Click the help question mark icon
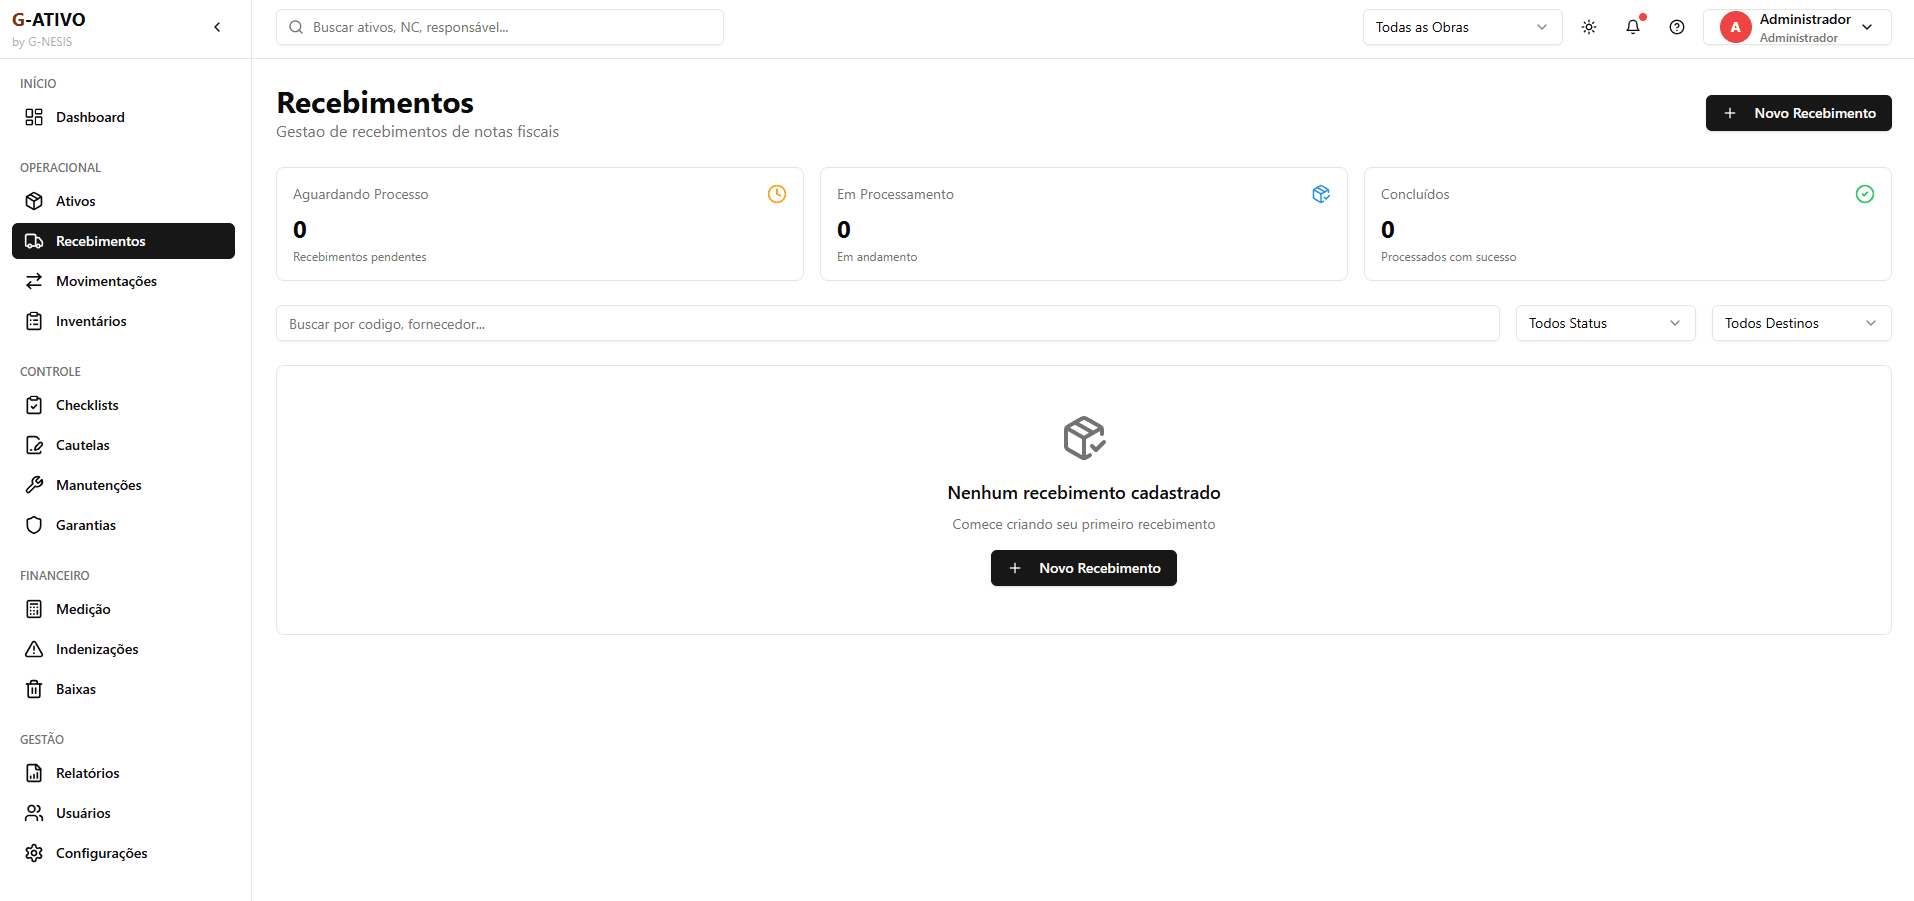 (1676, 27)
